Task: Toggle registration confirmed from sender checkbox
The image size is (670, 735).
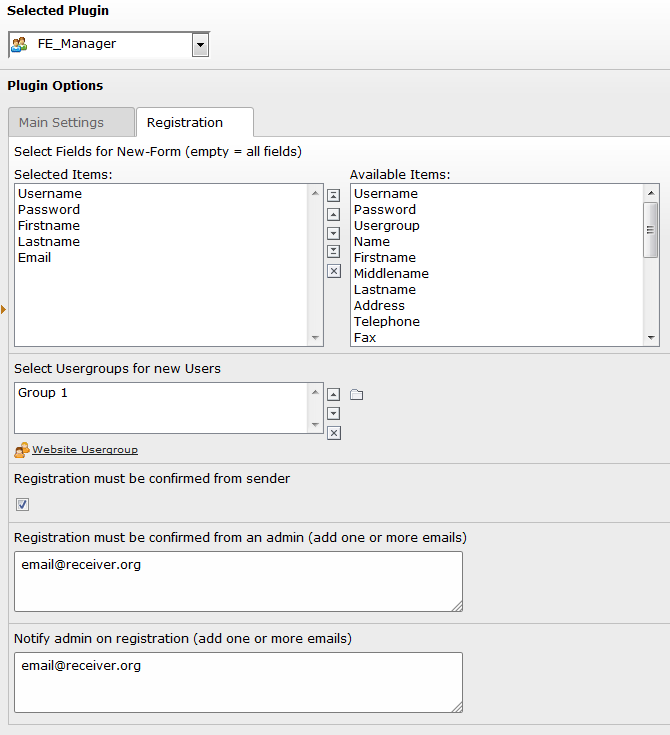Action: pyautogui.click(x=23, y=504)
